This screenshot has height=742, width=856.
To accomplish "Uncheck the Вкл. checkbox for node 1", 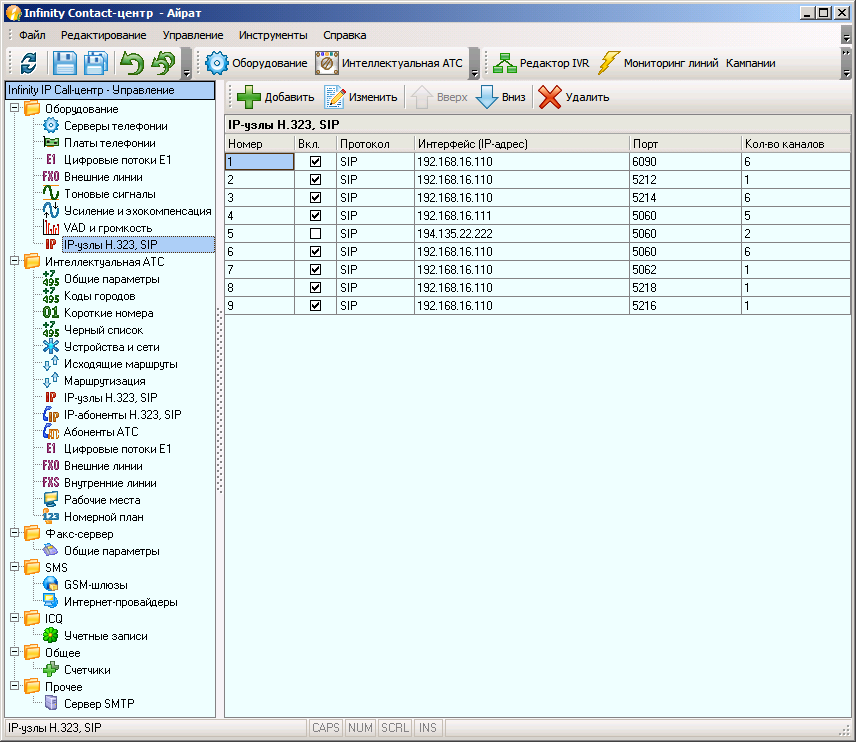I will [316, 162].
